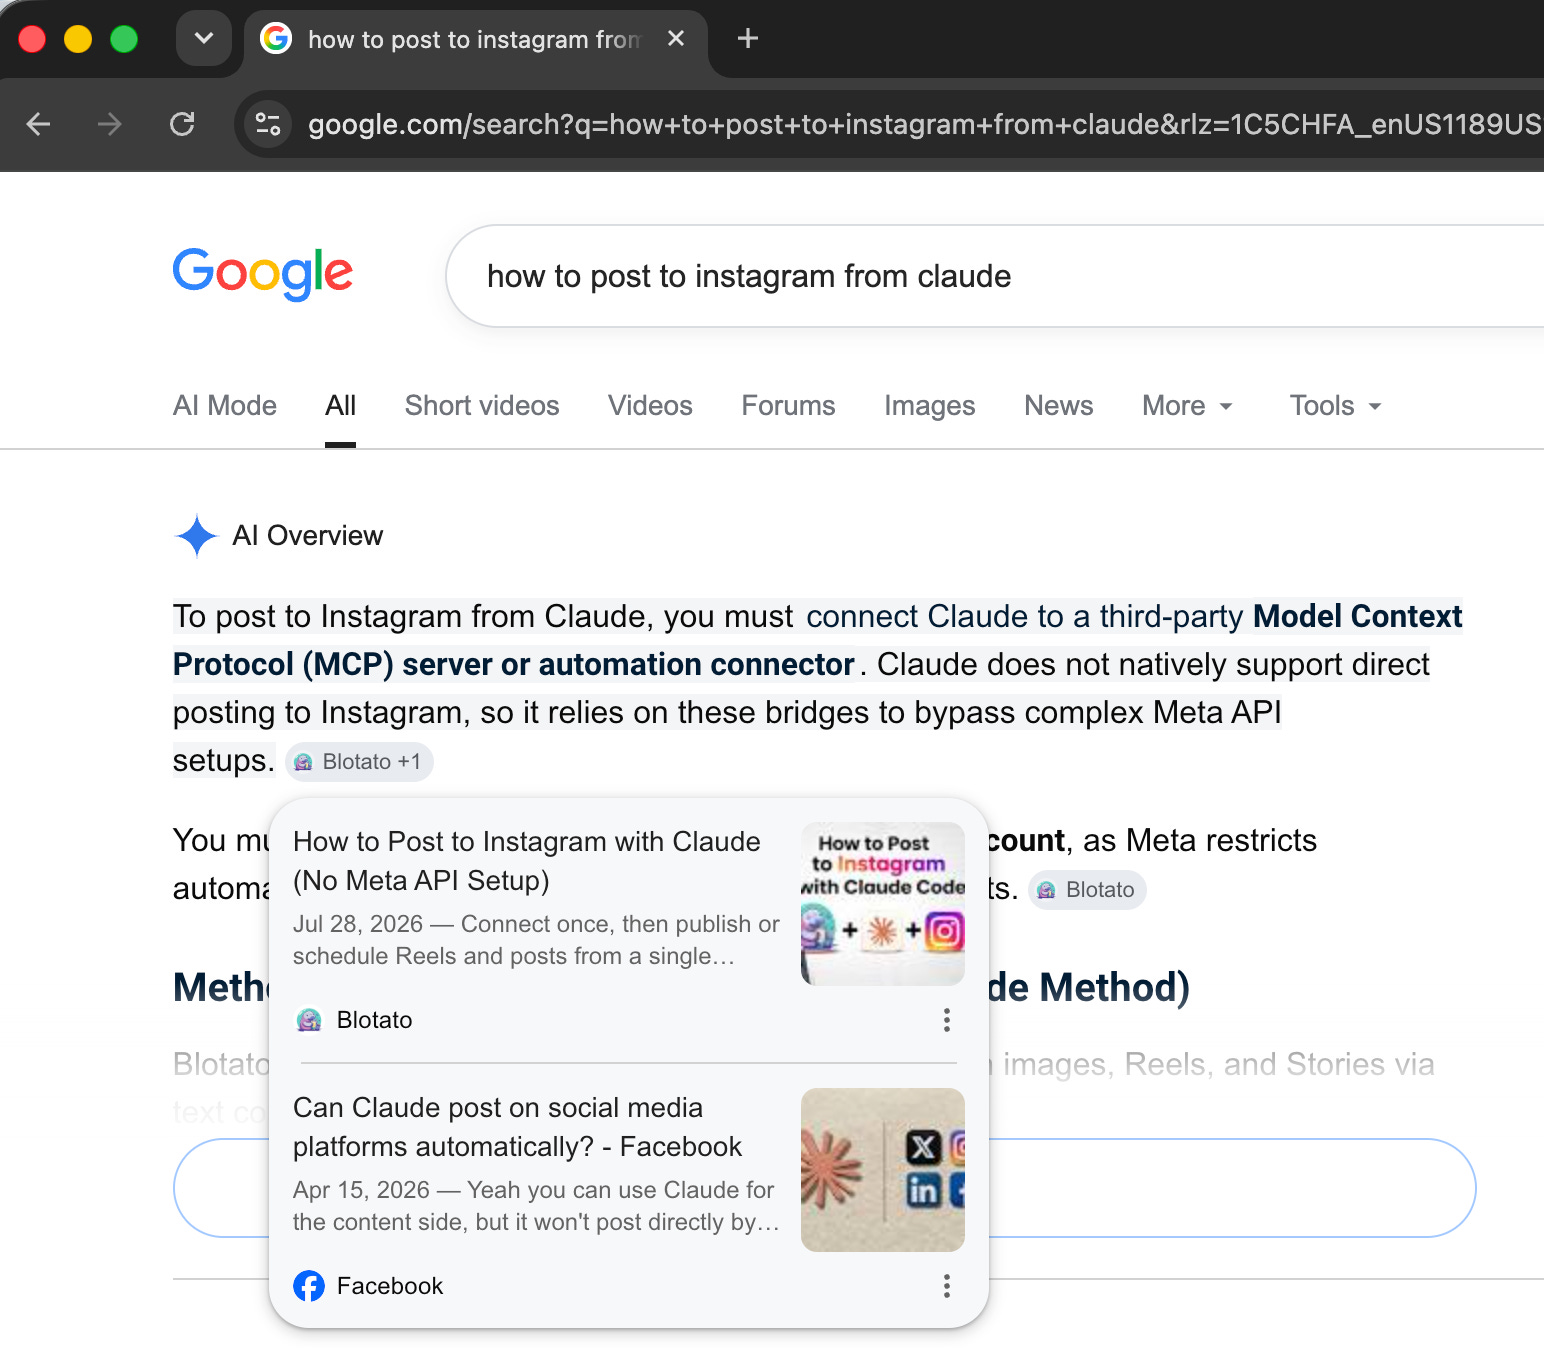The height and width of the screenshot is (1350, 1544).
Task: Click the browser address bar URL
Action: click(x=924, y=124)
